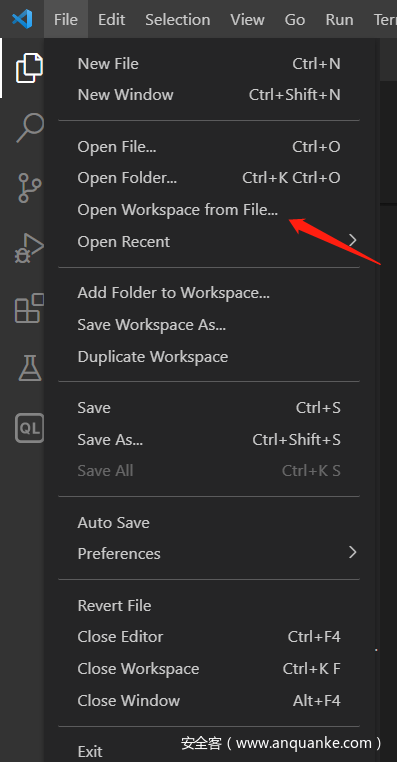The image size is (397, 762).
Task: Choose Close Editor
Action: click(209, 637)
